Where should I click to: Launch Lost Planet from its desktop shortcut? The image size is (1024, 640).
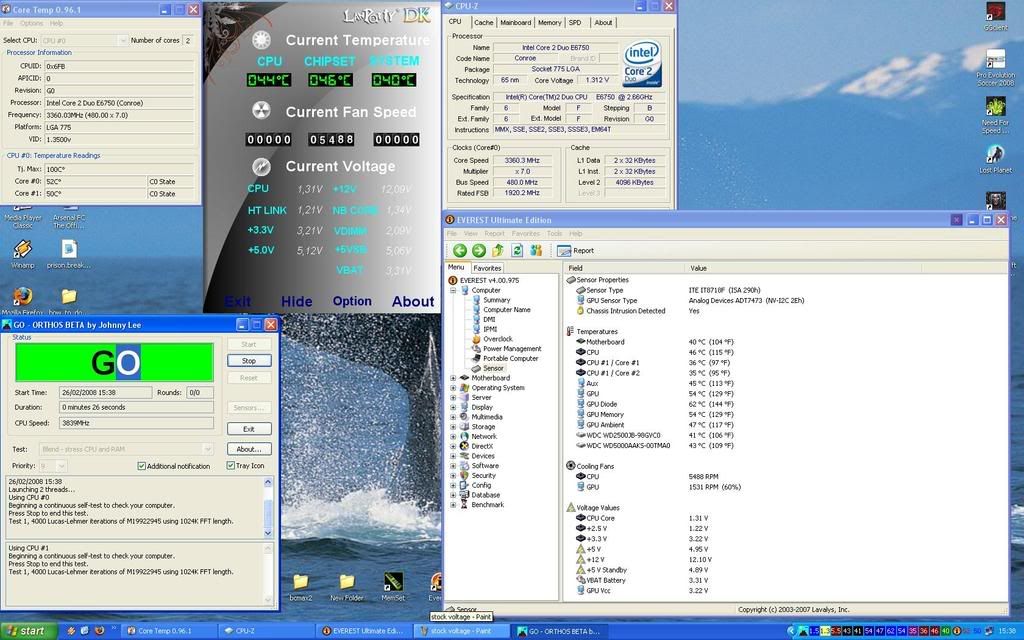pos(995,152)
